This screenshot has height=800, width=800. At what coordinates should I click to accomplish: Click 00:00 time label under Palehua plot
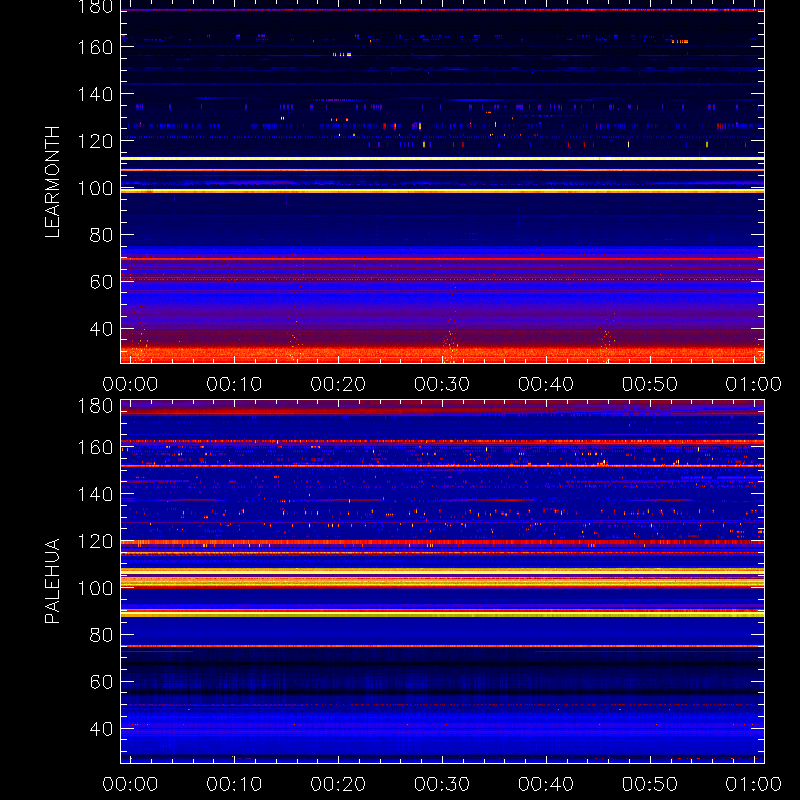click(130, 784)
